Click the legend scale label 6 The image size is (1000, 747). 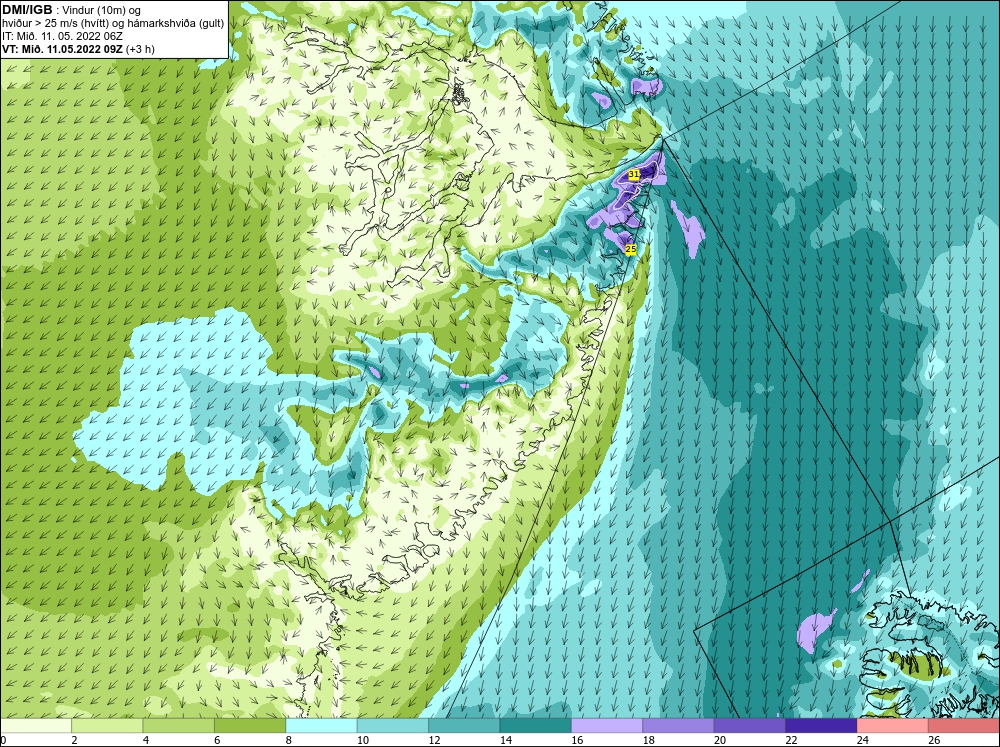[x=217, y=740]
